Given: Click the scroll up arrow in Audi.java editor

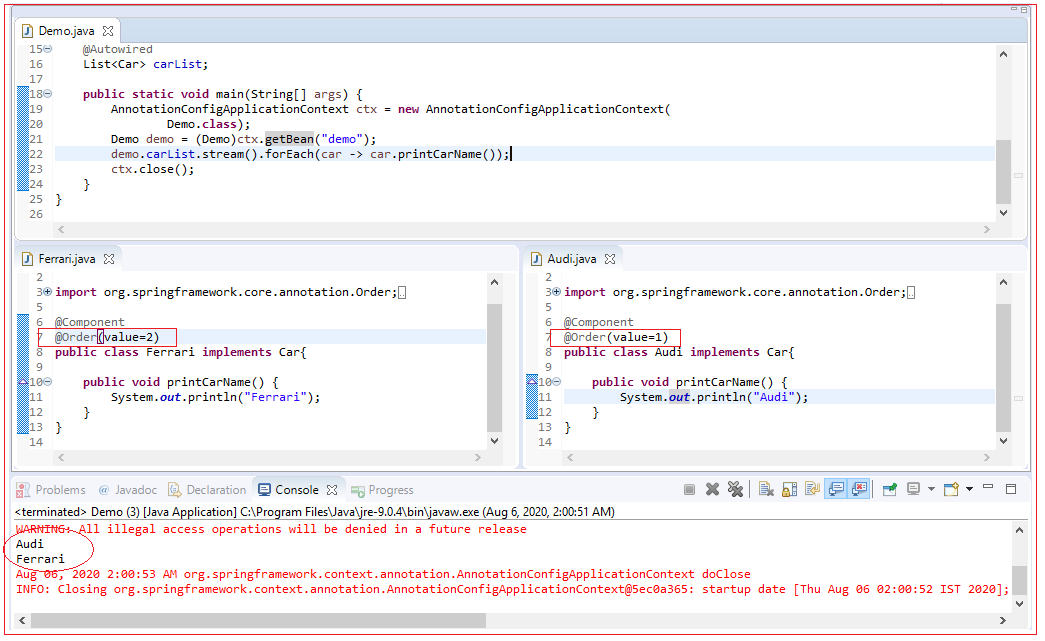Looking at the screenshot, I should [1003, 282].
